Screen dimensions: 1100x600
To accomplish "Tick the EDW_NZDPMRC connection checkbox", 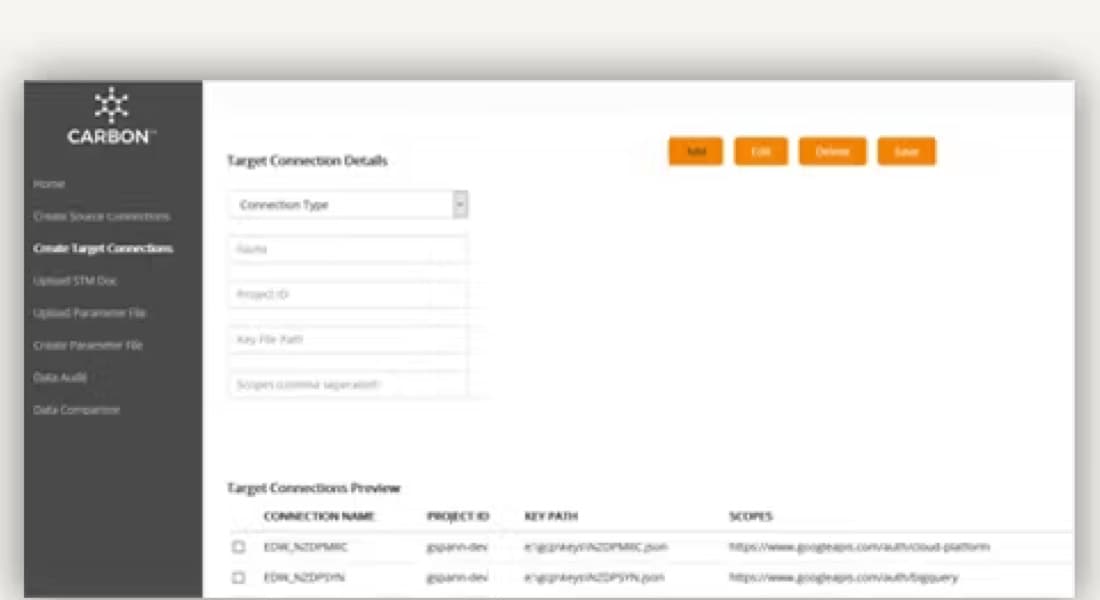I will click(239, 547).
